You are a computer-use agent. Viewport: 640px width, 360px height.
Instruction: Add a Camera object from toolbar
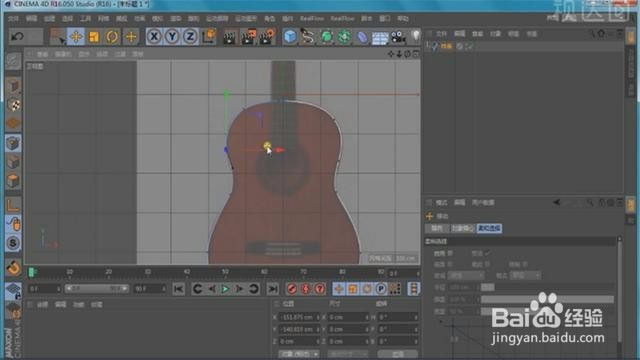[398, 38]
